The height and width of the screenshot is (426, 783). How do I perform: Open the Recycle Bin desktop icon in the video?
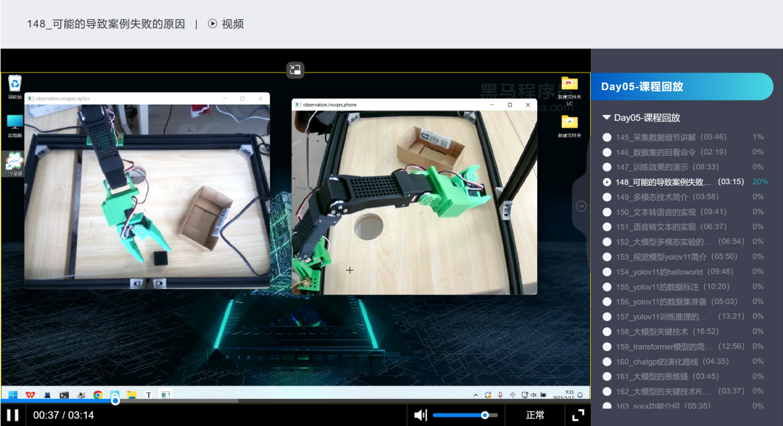click(15, 85)
